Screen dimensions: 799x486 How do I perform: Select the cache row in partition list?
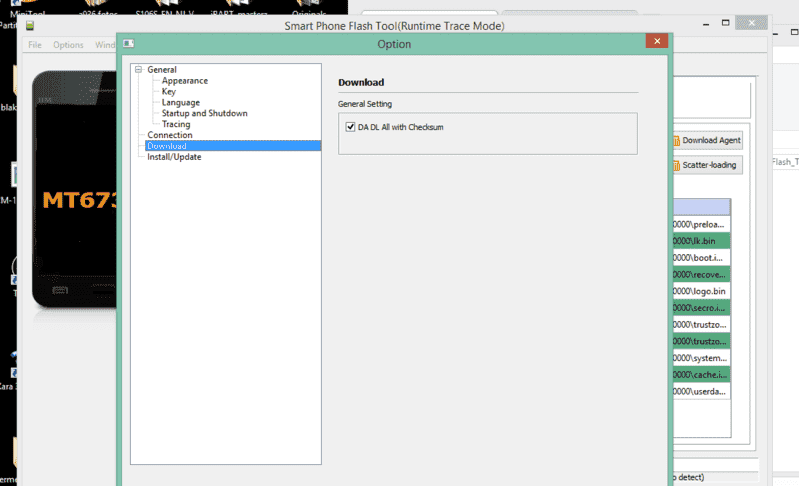click(x=701, y=375)
